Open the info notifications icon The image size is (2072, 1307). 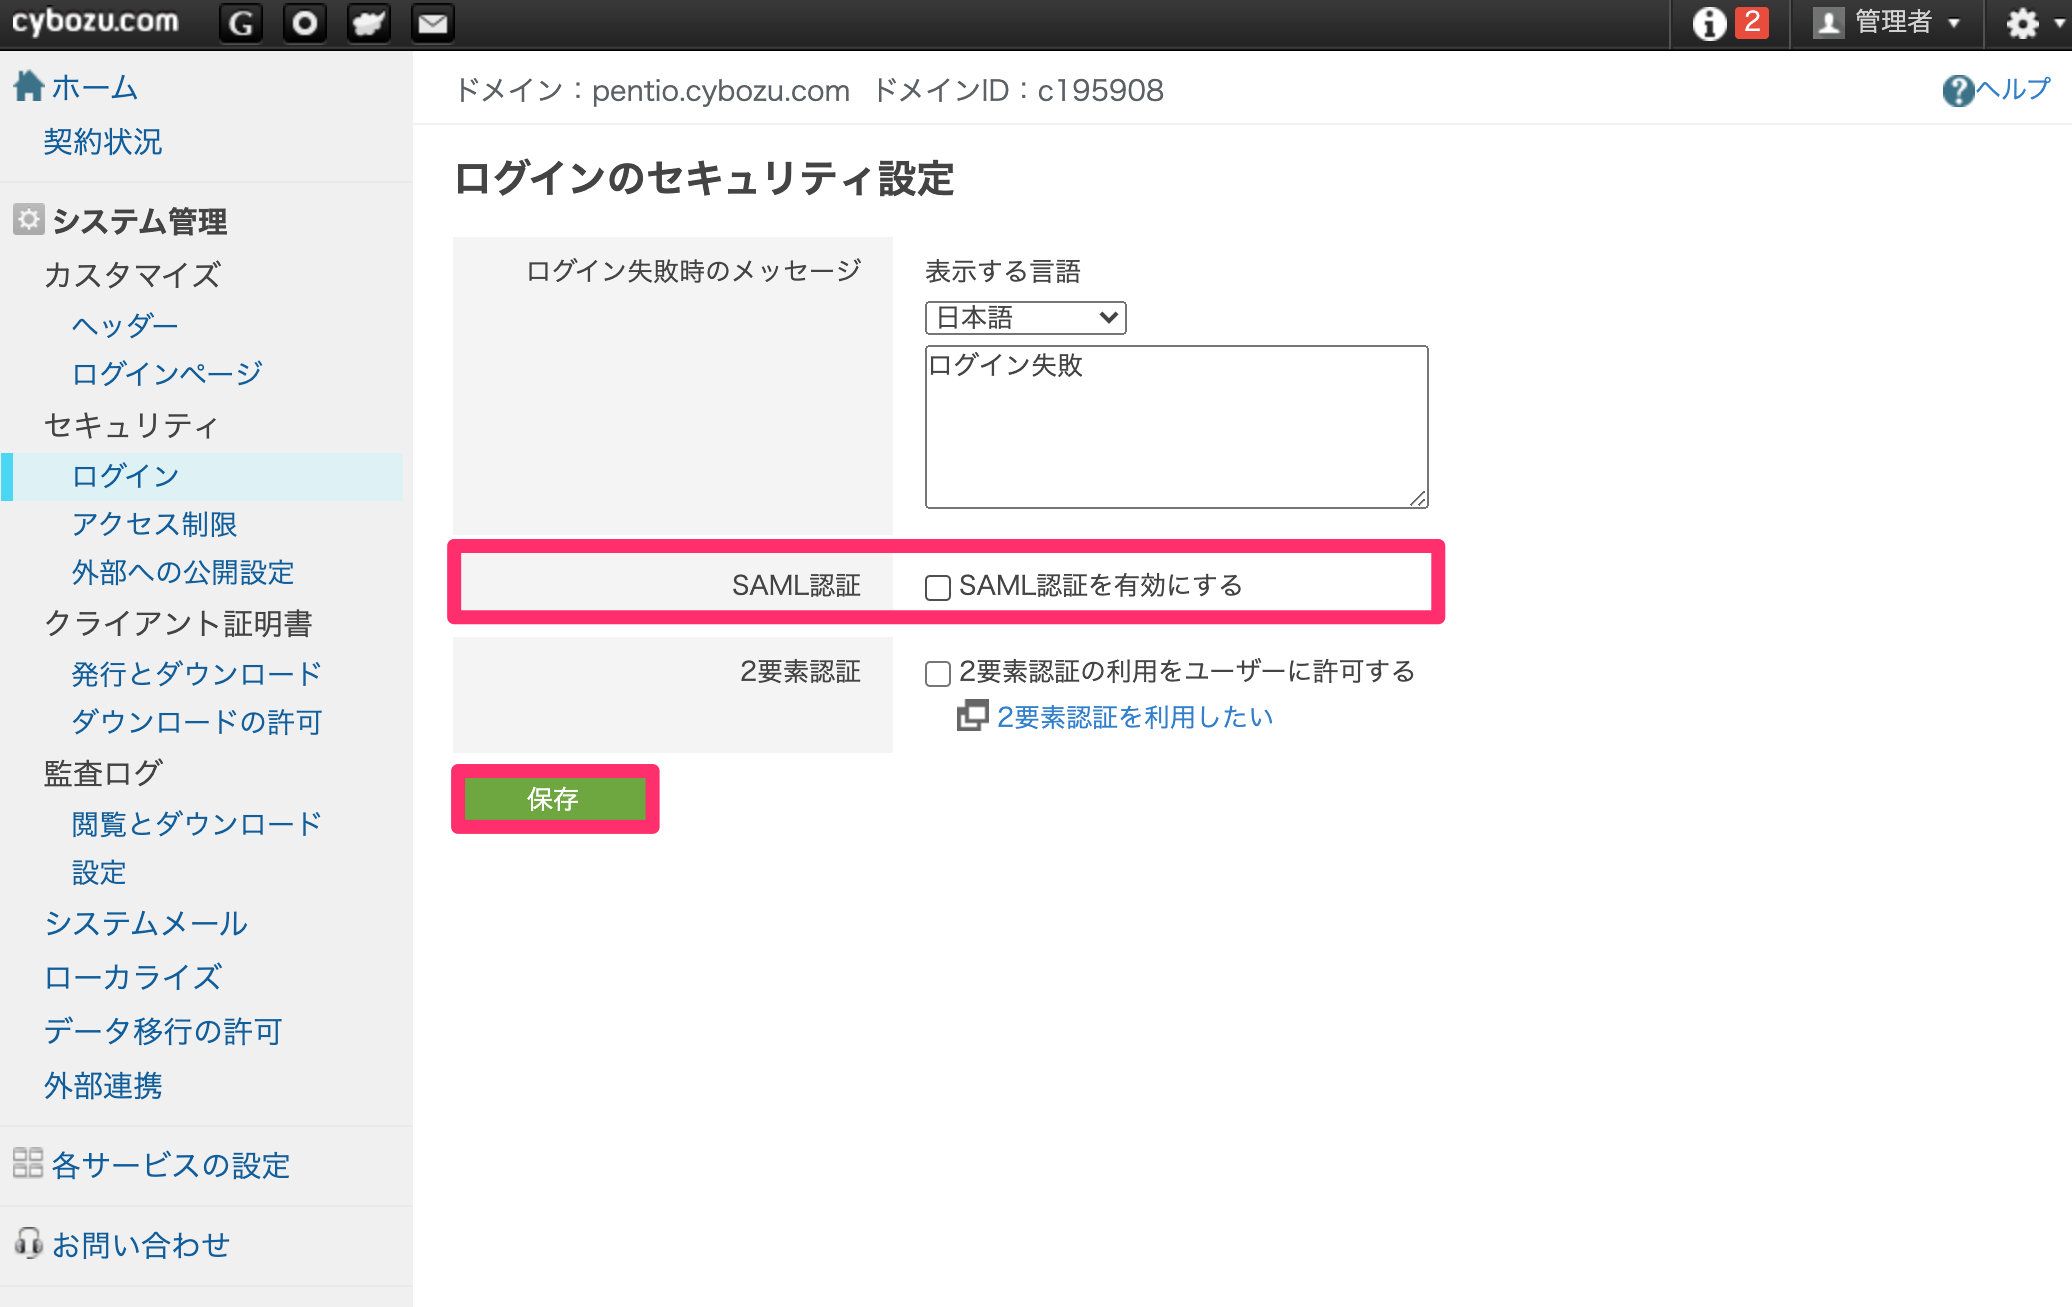(1709, 23)
